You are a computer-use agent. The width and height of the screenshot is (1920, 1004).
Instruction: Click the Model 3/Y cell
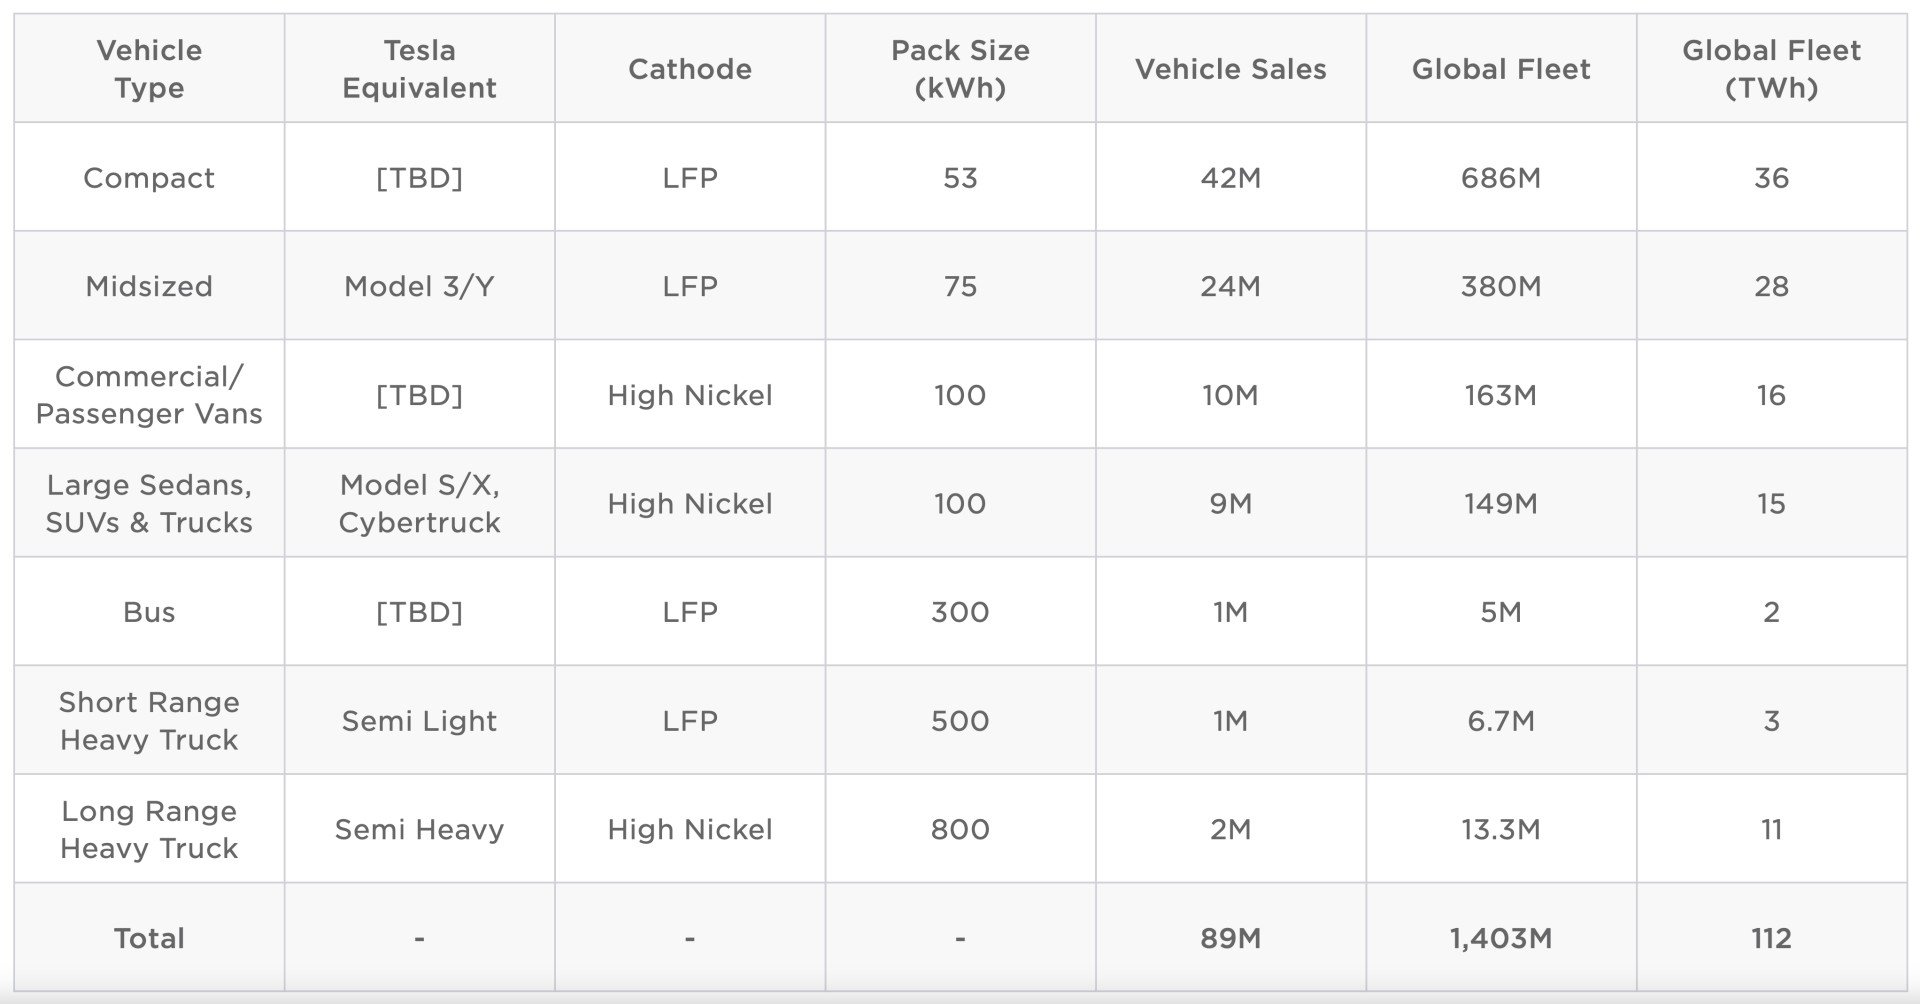pos(419,287)
